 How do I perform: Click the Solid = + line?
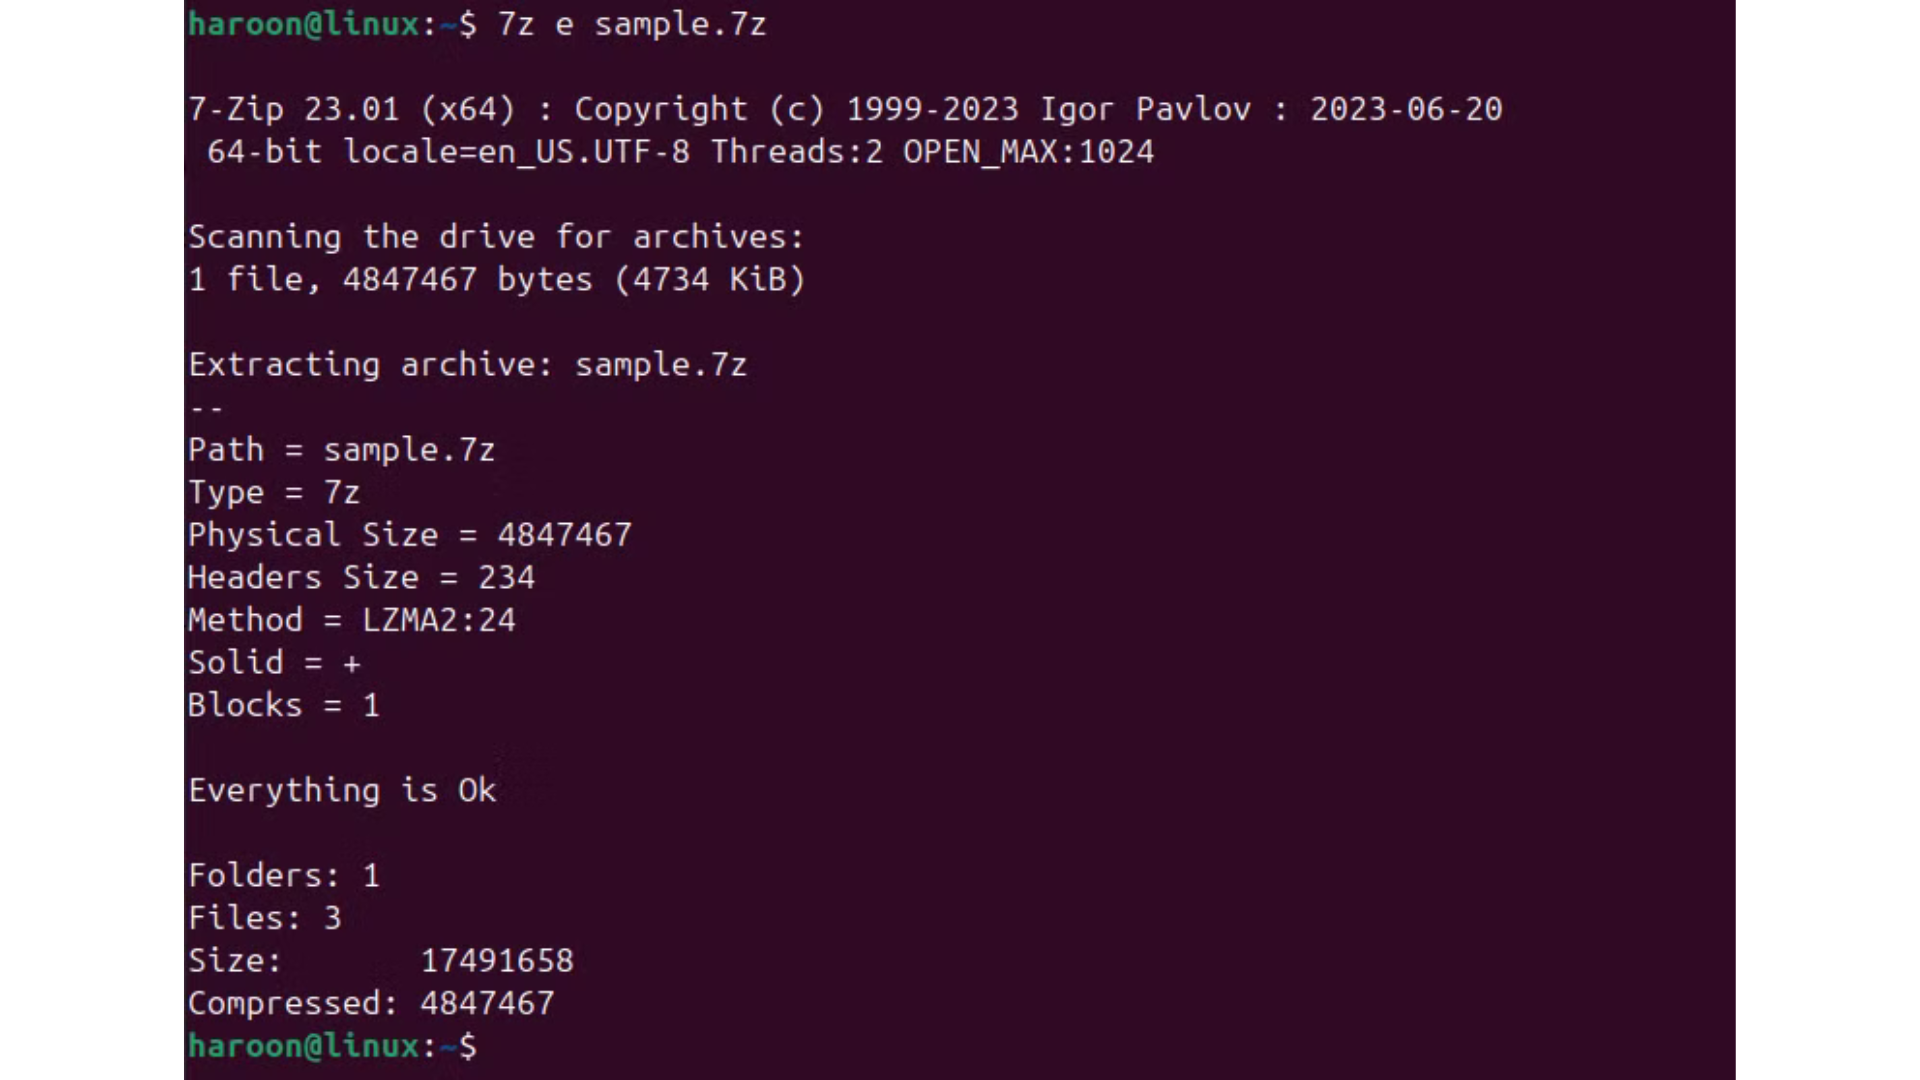pos(274,663)
